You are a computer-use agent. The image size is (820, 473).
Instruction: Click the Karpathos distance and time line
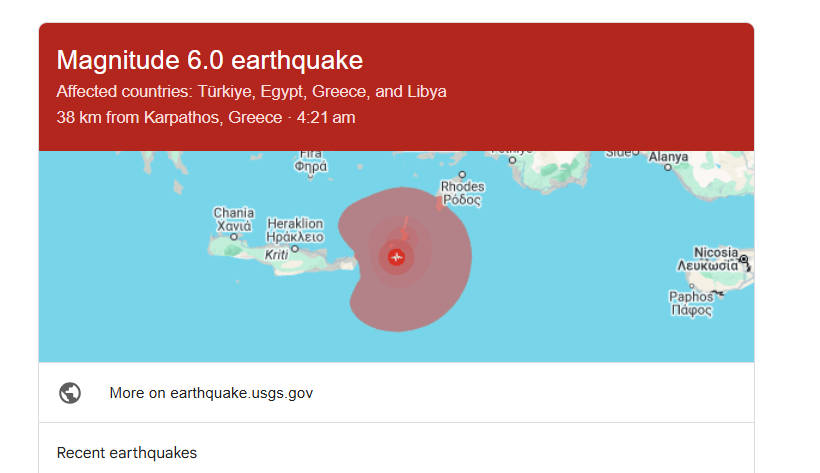click(205, 118)
